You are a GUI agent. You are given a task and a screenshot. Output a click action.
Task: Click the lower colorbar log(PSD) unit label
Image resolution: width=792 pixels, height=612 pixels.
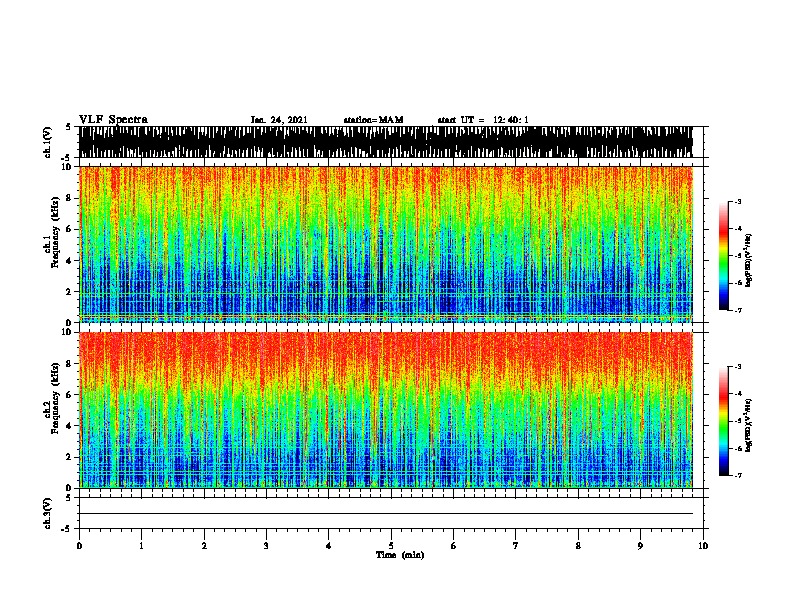click(748, 425)
